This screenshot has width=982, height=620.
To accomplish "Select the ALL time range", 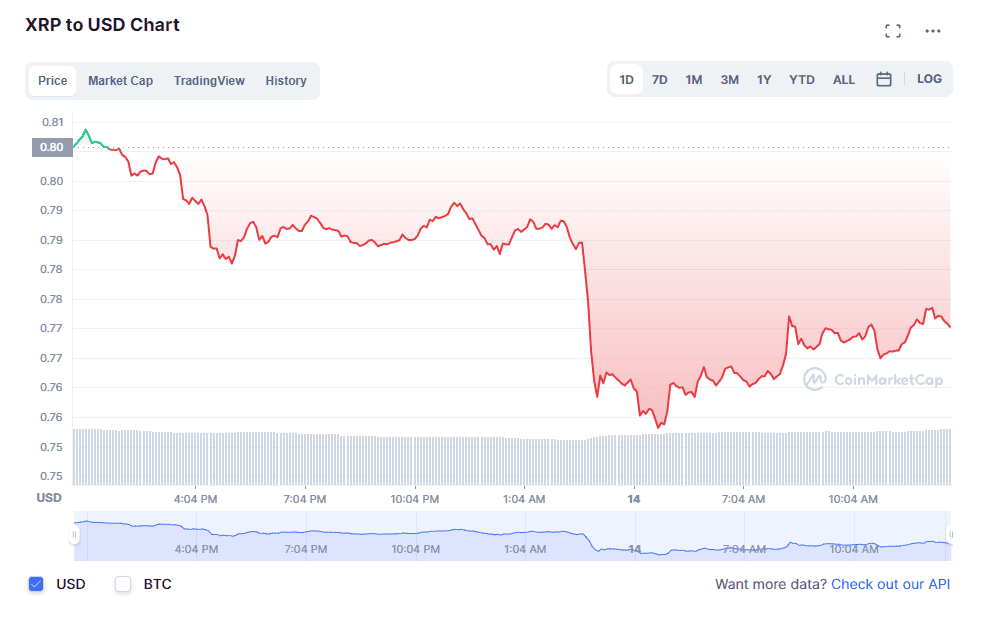I will tap(844, 78).
